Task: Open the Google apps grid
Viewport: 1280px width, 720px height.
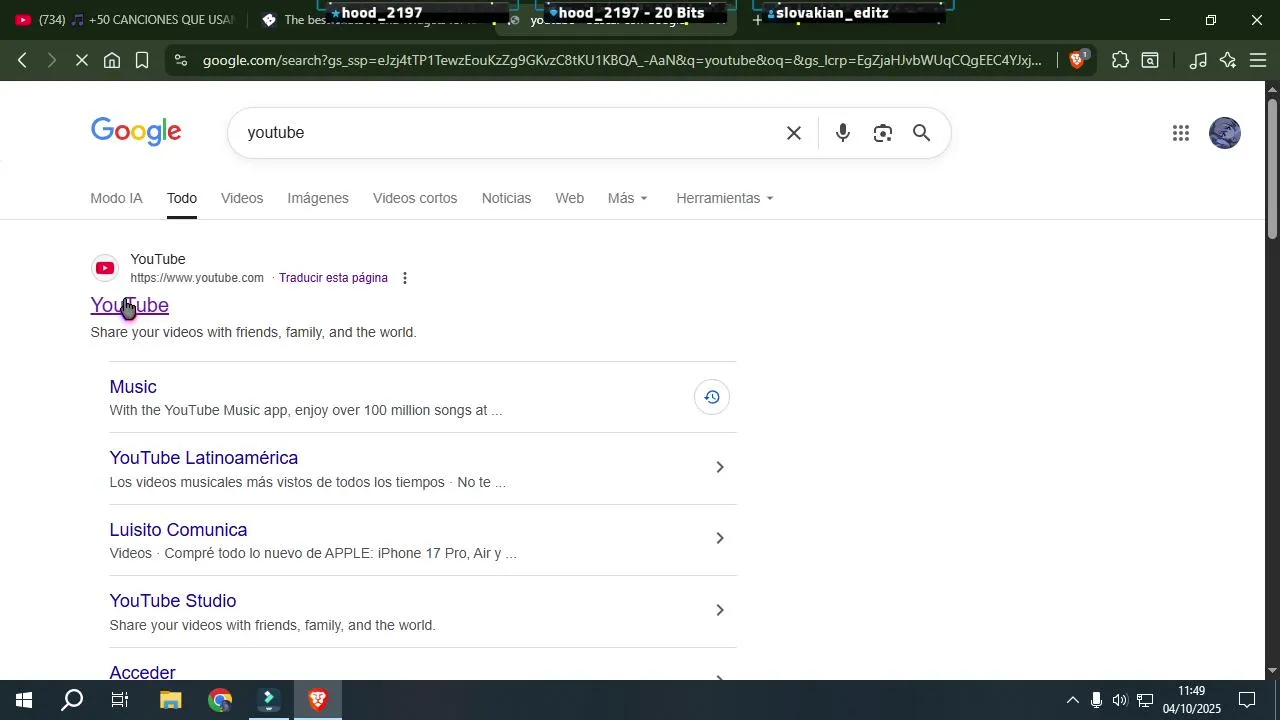Action: 1180,133
